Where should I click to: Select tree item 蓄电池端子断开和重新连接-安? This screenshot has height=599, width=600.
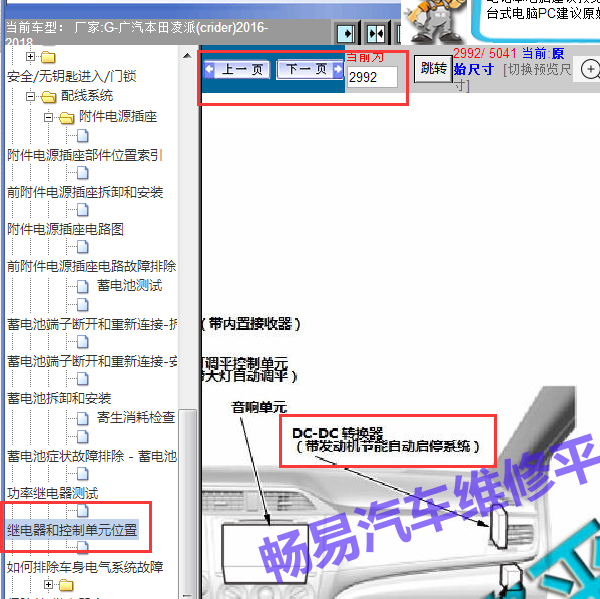coord(92,361)
